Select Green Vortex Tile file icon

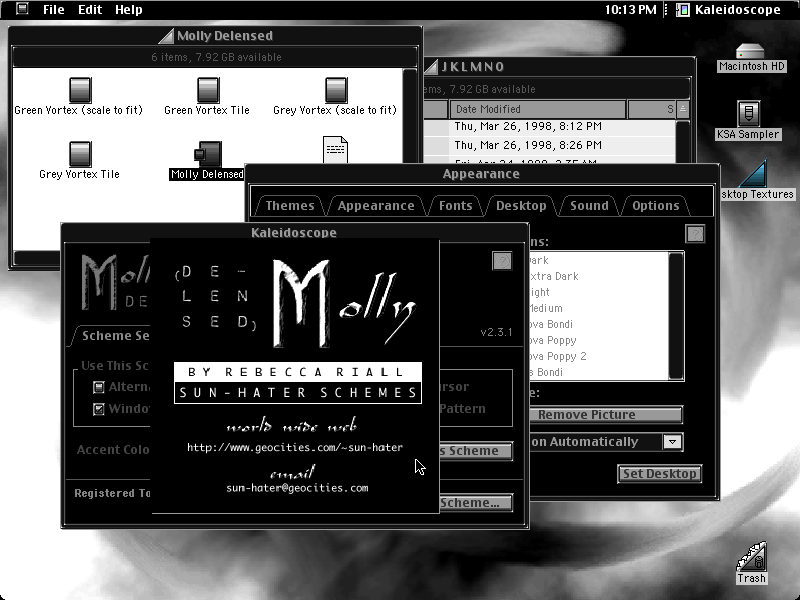(208, 90)
